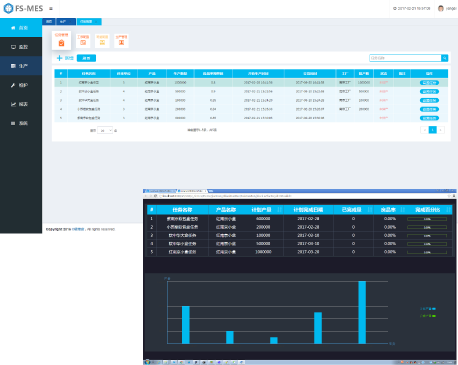Sort the 良品率 column in the dark window
Viewport: 458px width, 365px height.
(402, 210)
